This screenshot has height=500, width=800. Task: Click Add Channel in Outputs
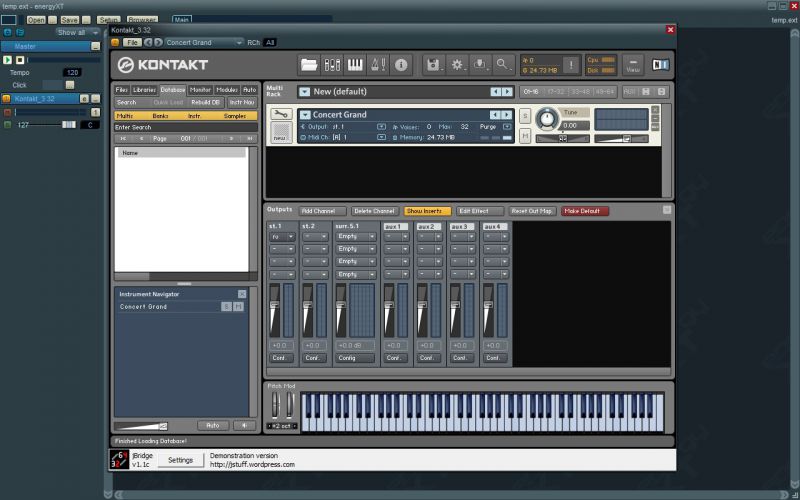pyautogui.click(x=322, y=211)
